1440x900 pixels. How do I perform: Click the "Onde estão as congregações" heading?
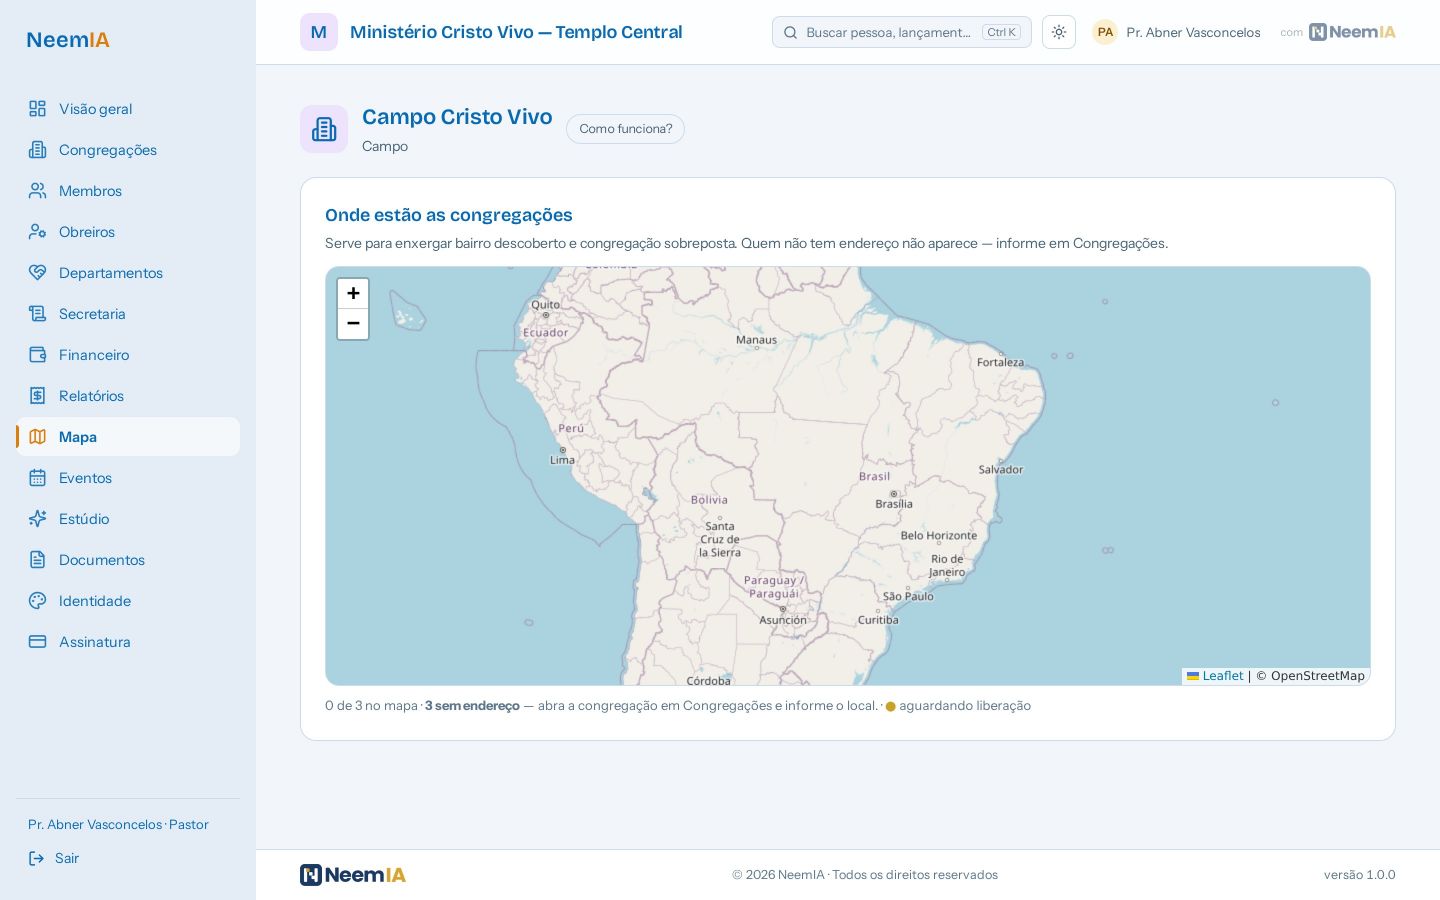point(449,215)
